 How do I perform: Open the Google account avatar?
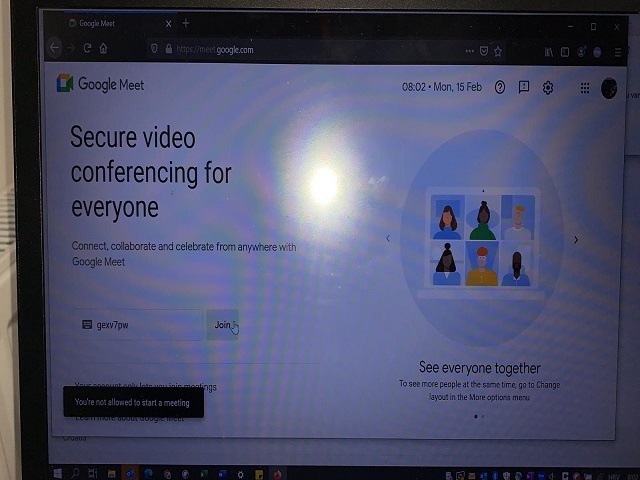(609, 88)
